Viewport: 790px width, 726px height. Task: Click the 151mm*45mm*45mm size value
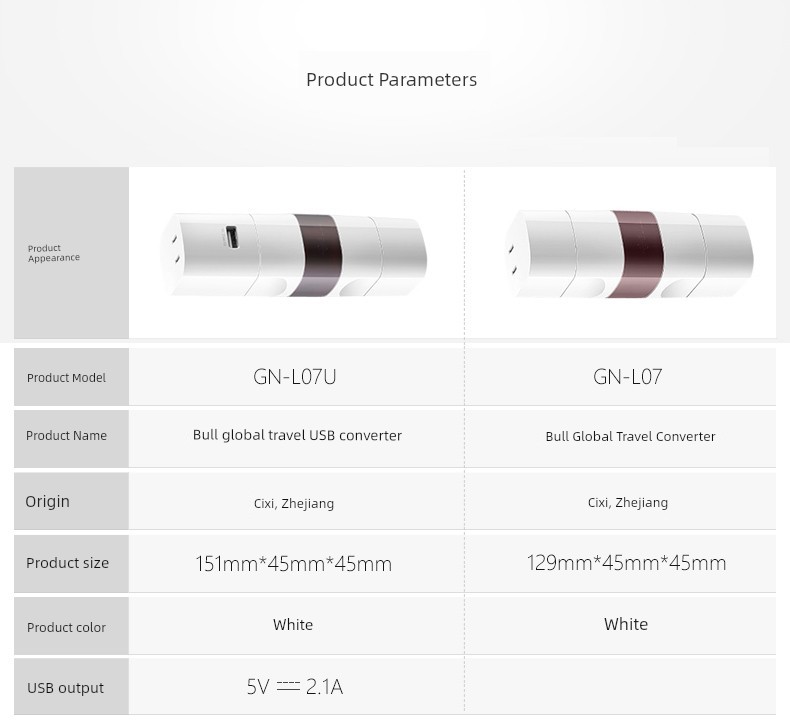[293, 564]
